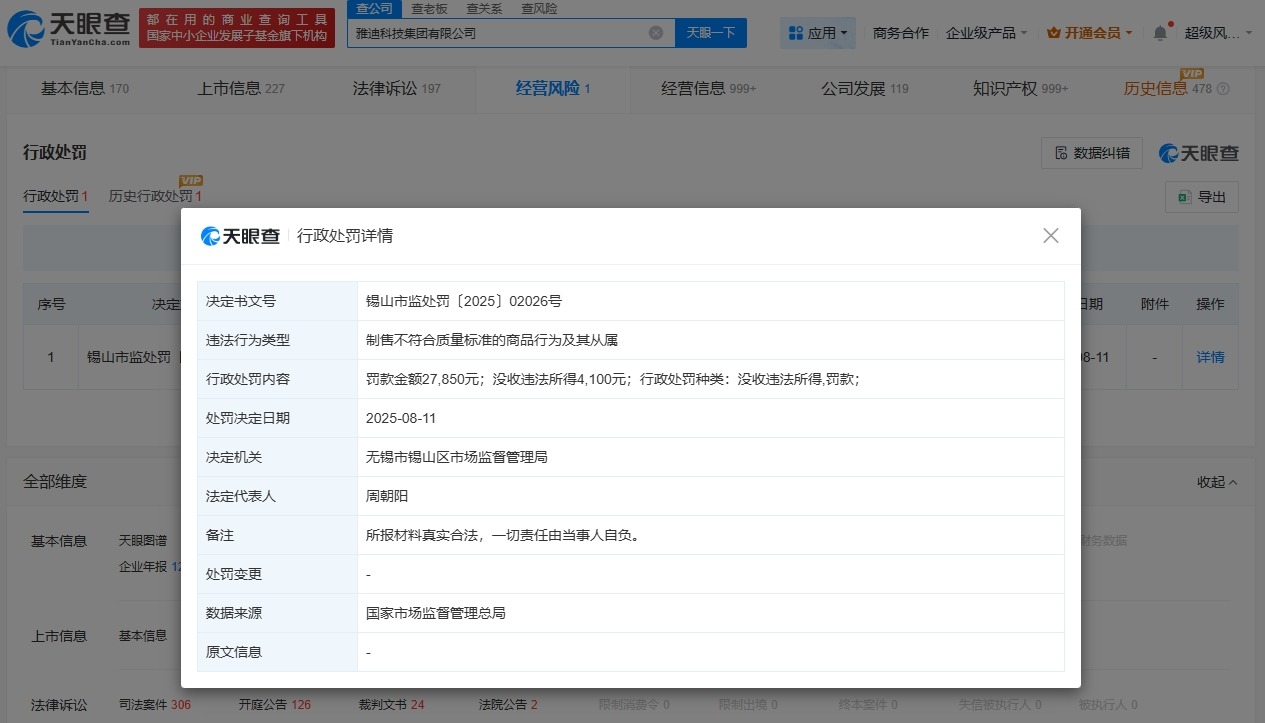Switch to the 查老板 search tab

point(429,8)
